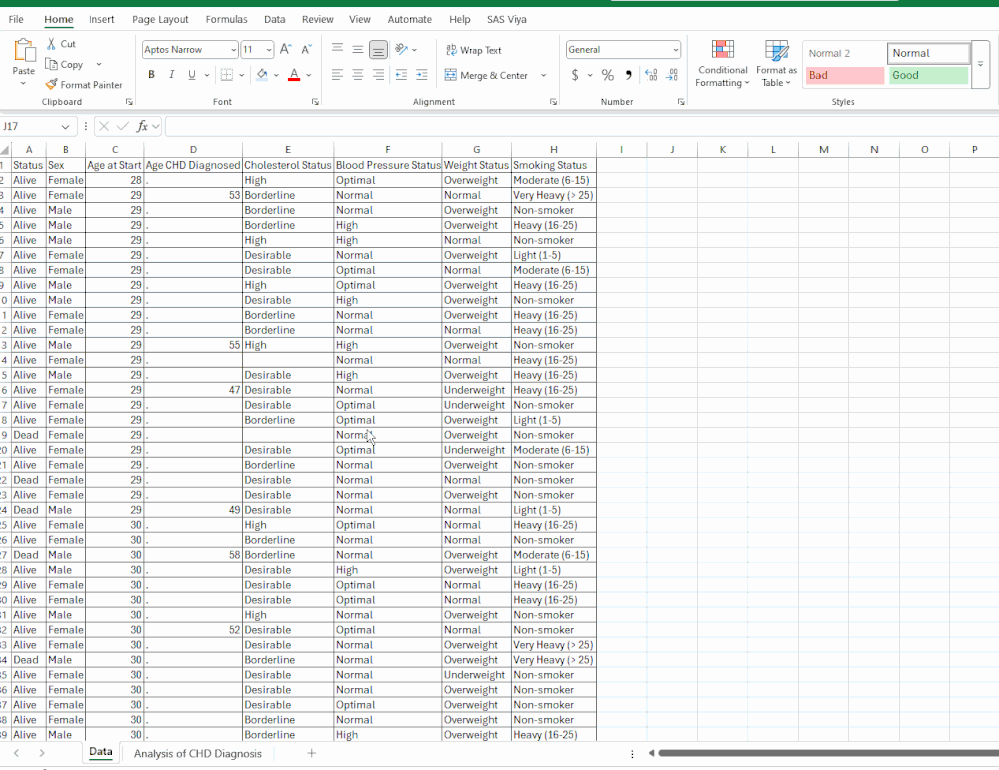Align text right in cell
Viewport: 999px width, 770px height.
tap(378, 75)
